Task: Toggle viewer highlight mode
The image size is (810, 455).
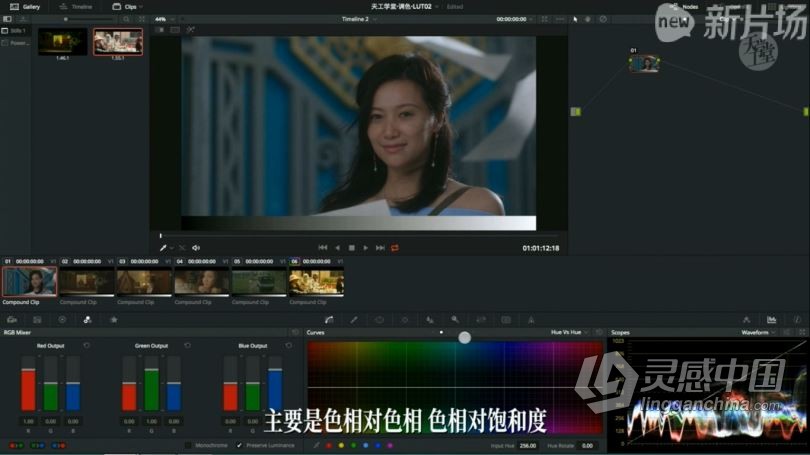Action: click(191, 30)
